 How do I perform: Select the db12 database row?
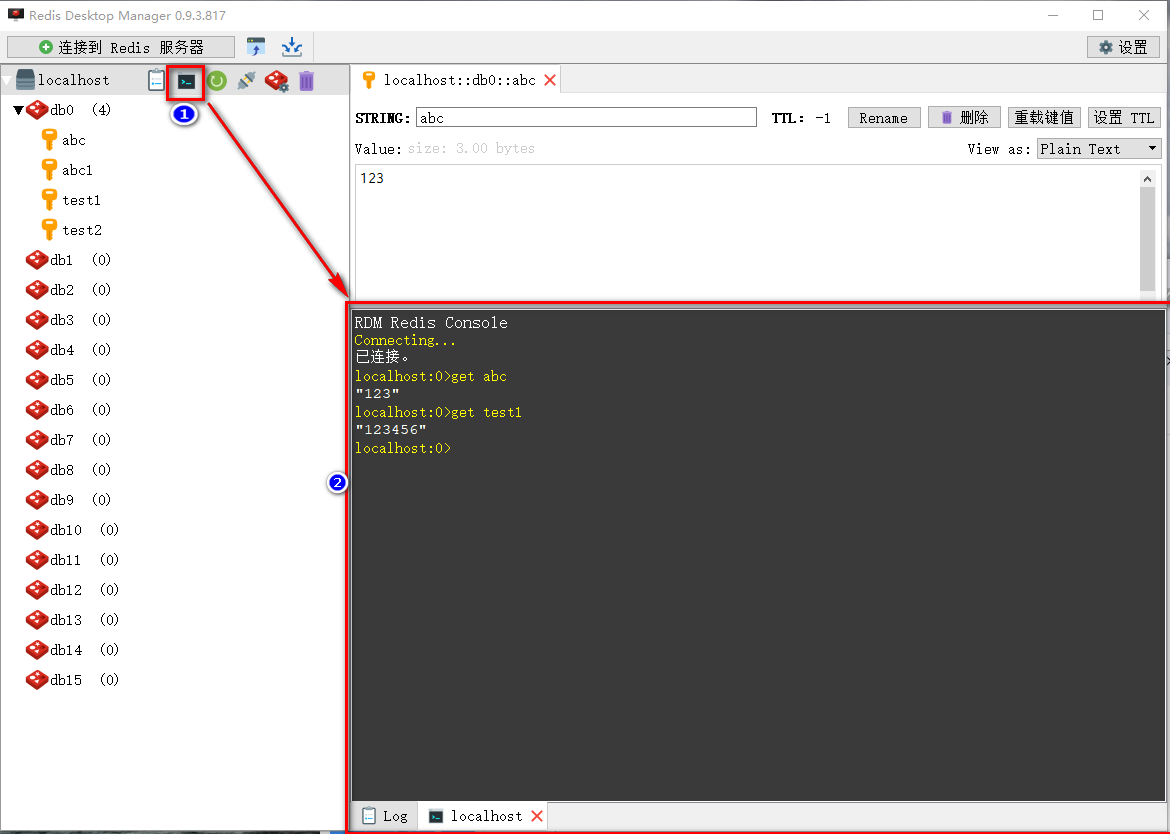tap(72, 589)
